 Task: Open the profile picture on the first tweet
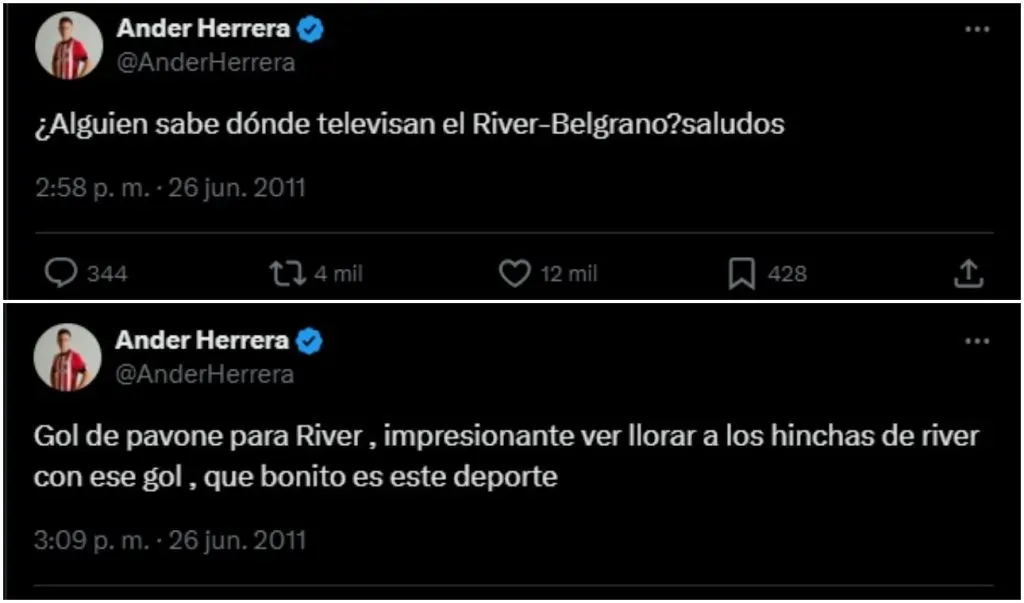(70, 46)
